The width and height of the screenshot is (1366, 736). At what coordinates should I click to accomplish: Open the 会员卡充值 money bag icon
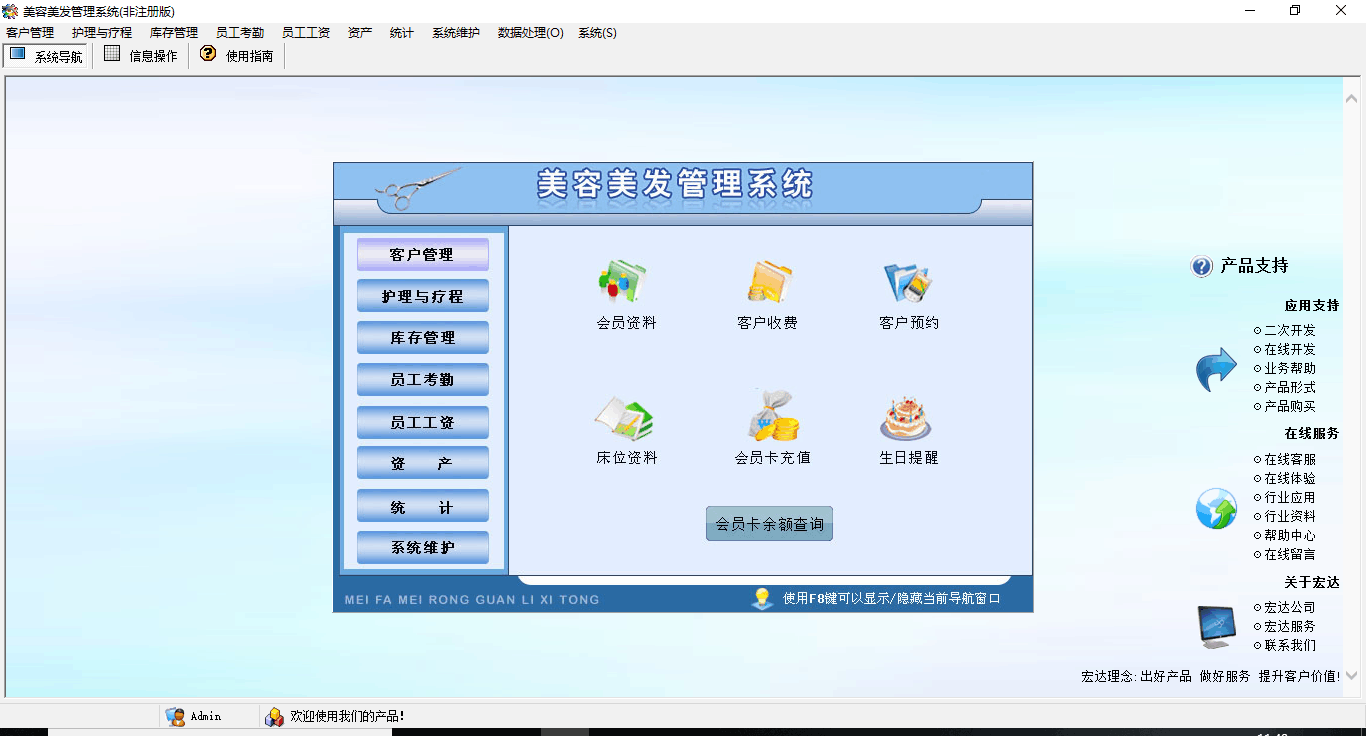point(773,416)
